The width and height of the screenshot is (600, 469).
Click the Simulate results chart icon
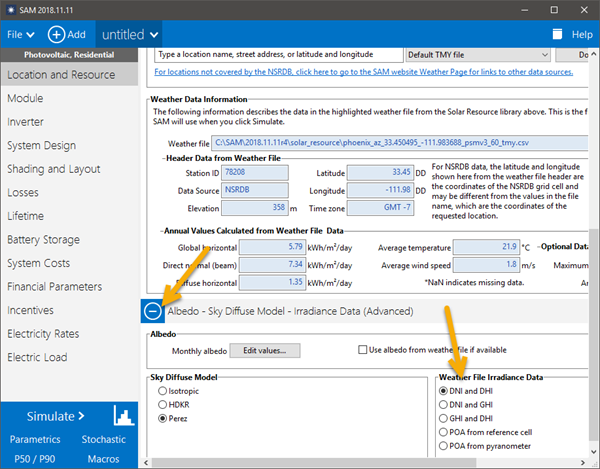pyautogui.click(x=124, y=415)
